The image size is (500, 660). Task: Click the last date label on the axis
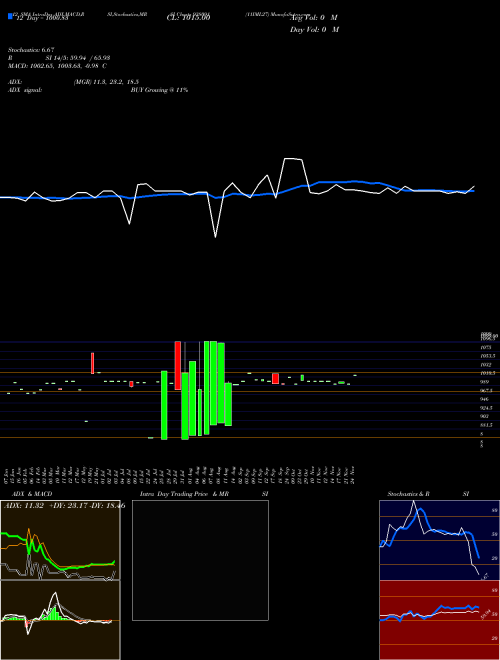[352, 475]
